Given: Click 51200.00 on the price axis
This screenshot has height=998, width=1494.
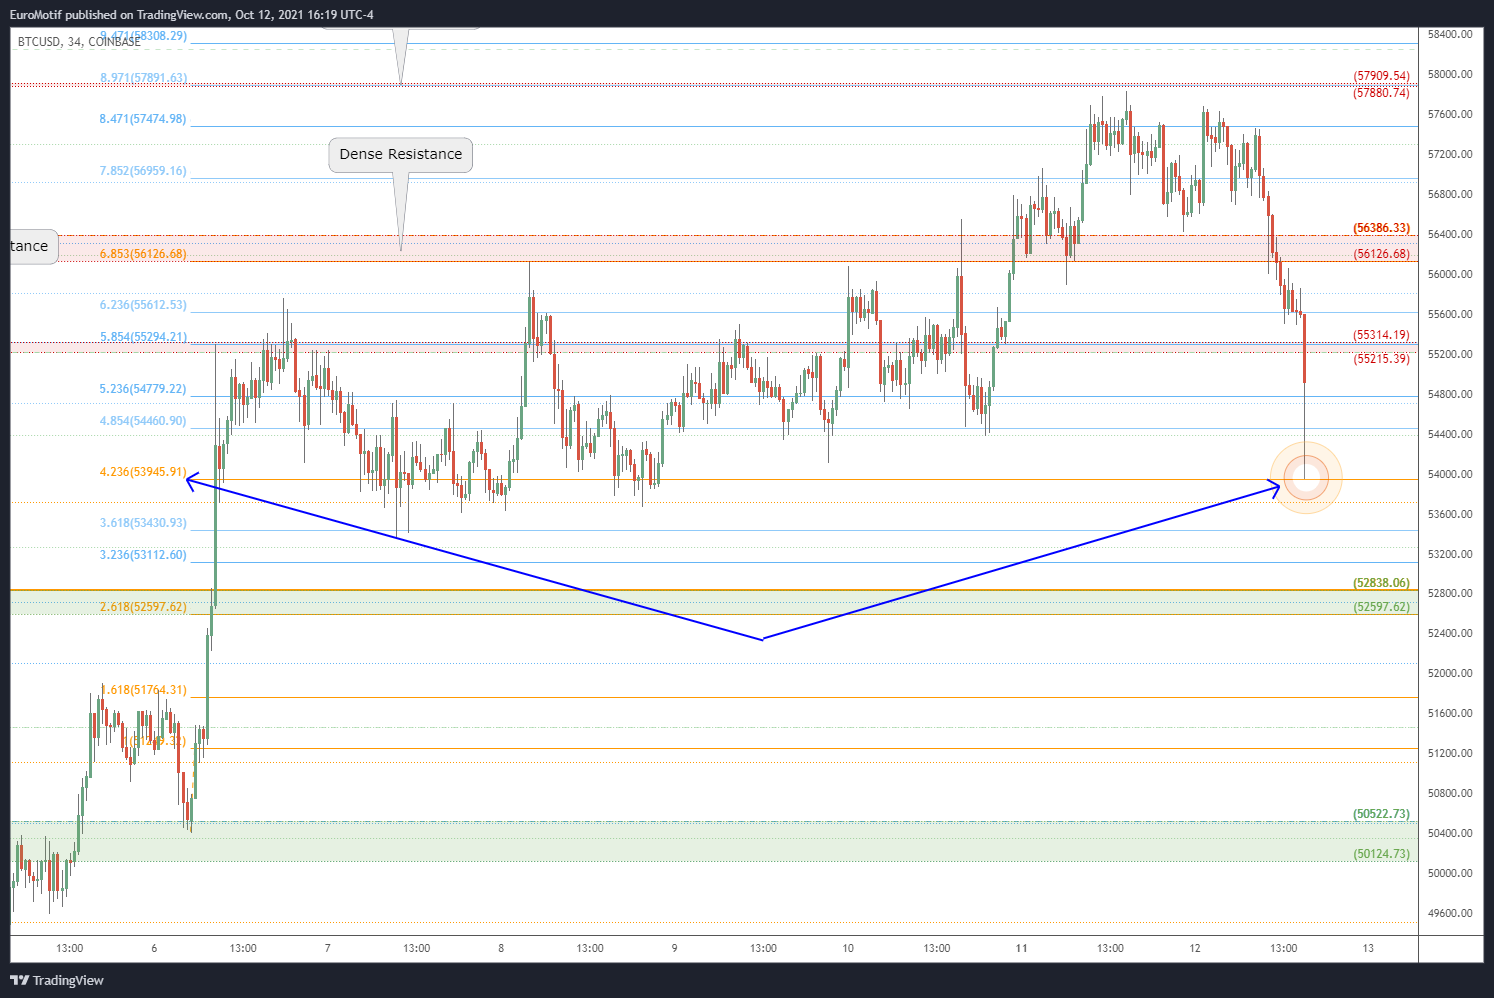Looking at the screenshot, I should [x=1450, y=753].
